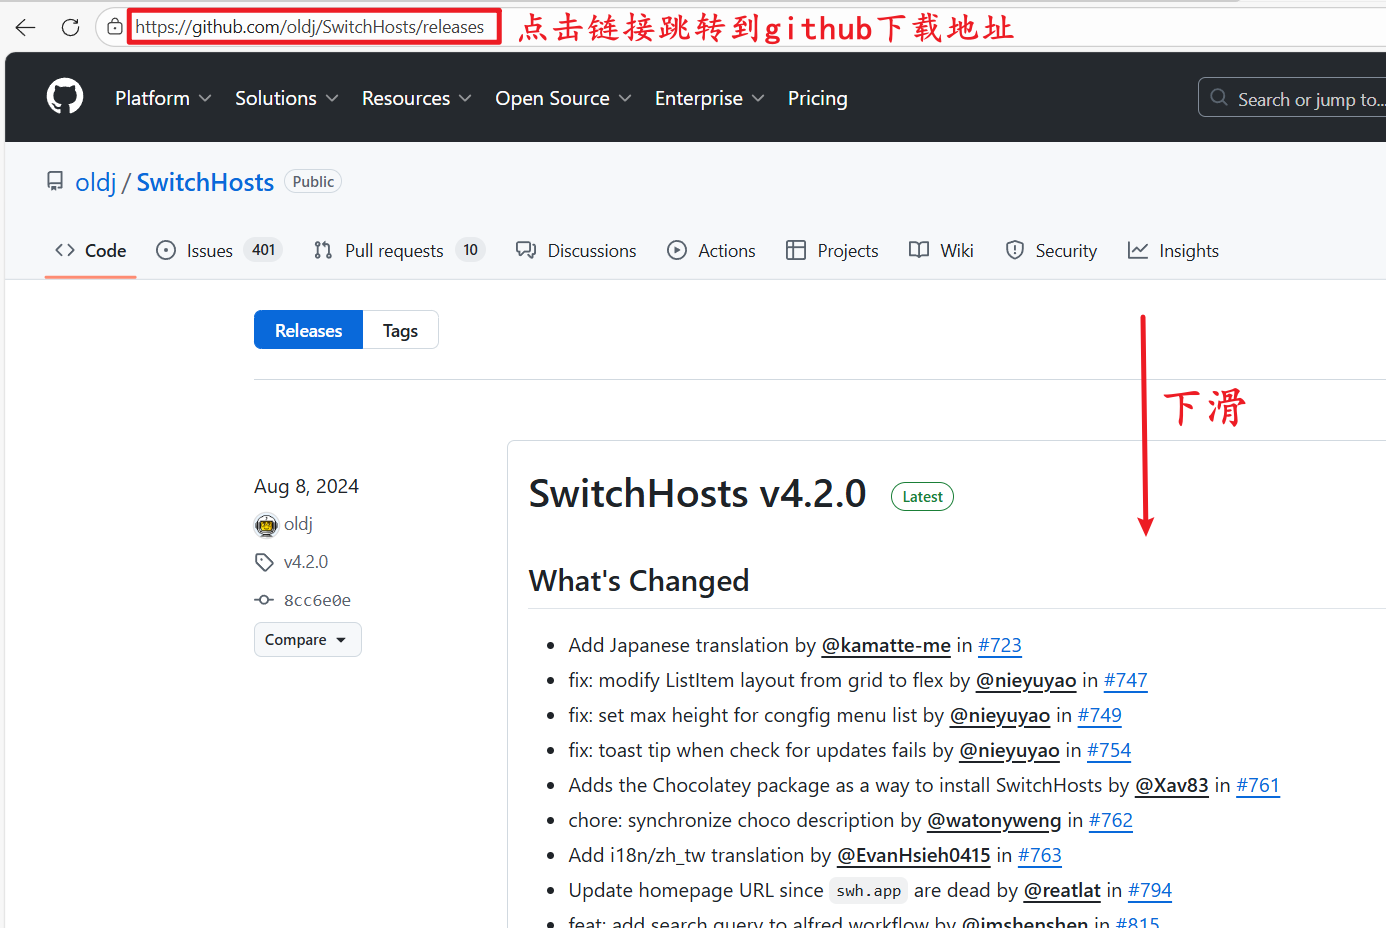Visit @watonyweng profile
Viewport: 1386px width, 928px height.
pos(994,820)
